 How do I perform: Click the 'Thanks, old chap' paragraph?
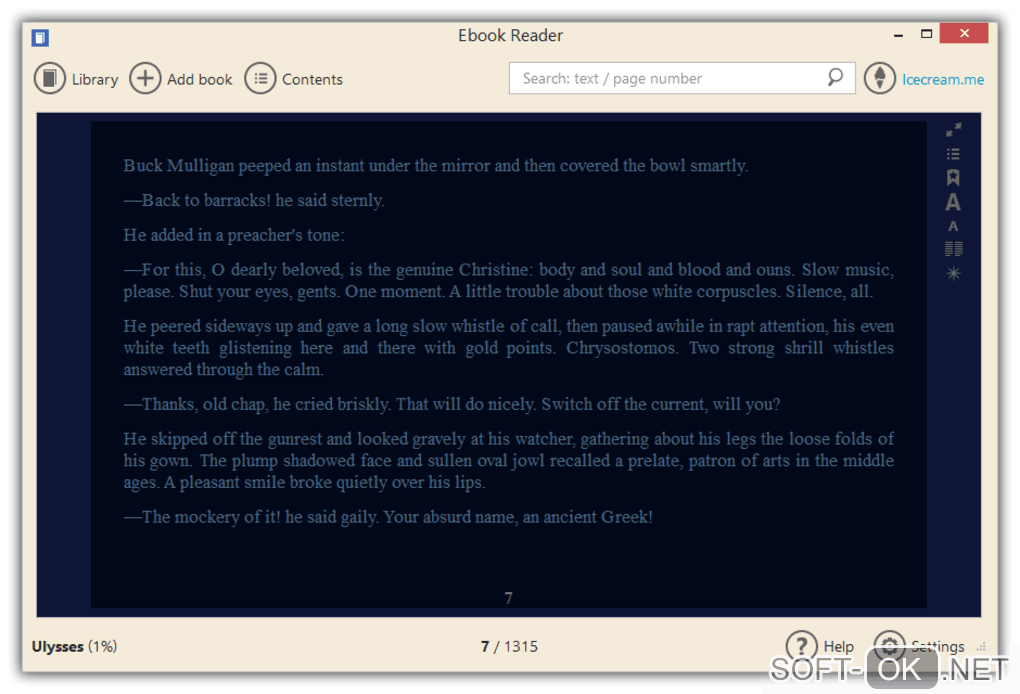452,404
